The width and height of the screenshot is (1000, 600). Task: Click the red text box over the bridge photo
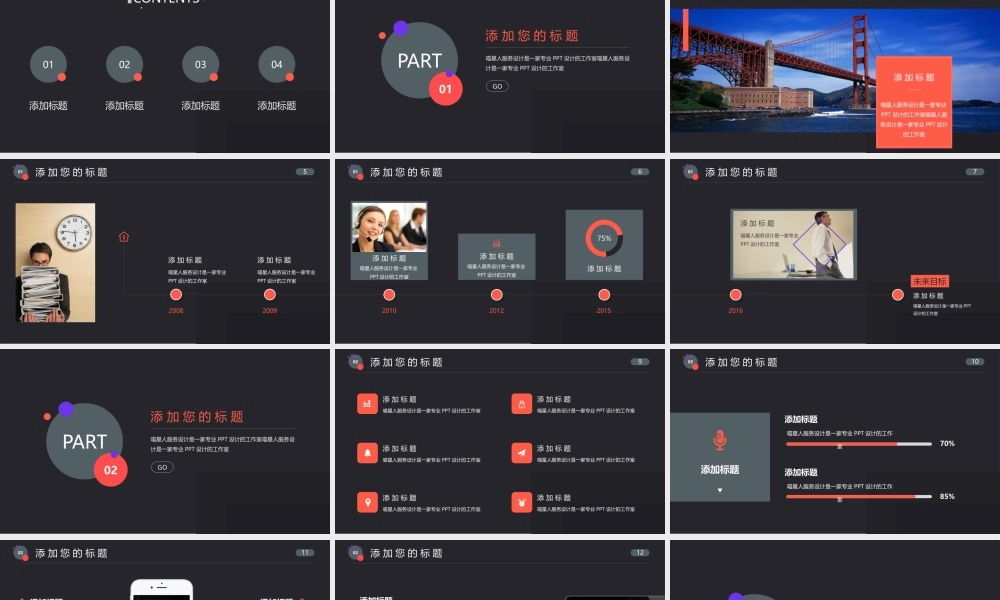coord(914,102)
